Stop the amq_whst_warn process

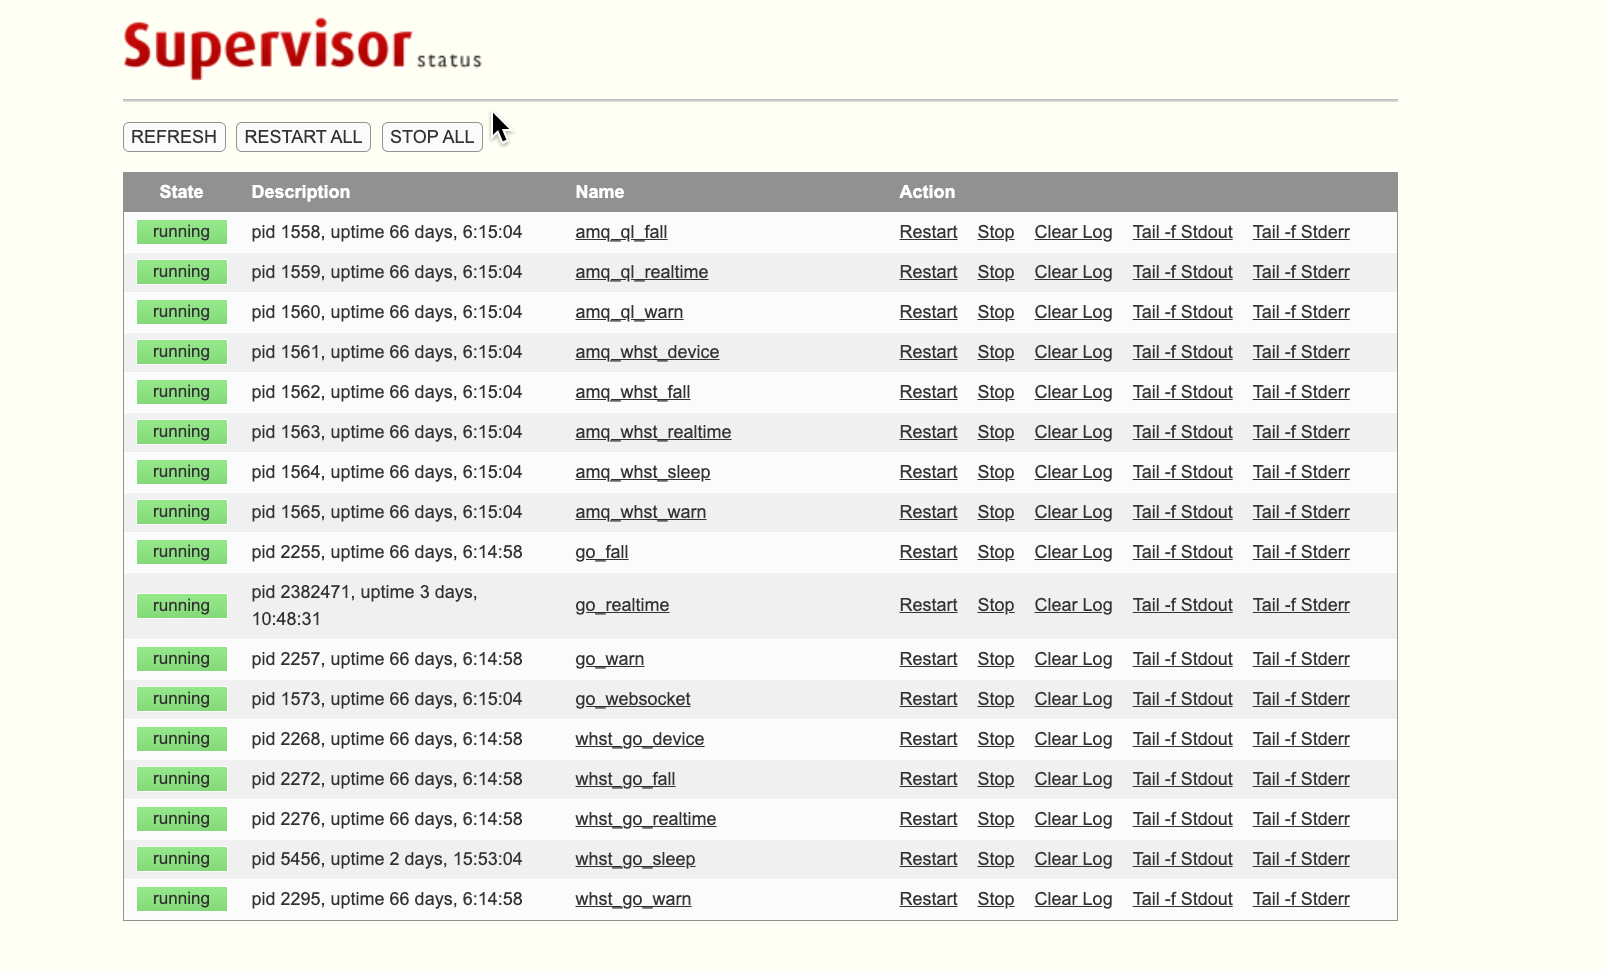[x=996, y=512]
